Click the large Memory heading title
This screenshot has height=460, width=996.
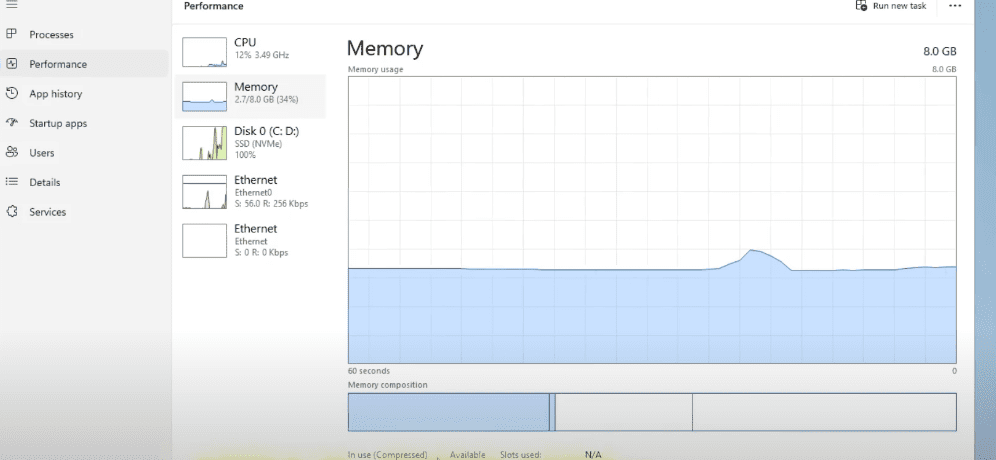tap(385, 48)
